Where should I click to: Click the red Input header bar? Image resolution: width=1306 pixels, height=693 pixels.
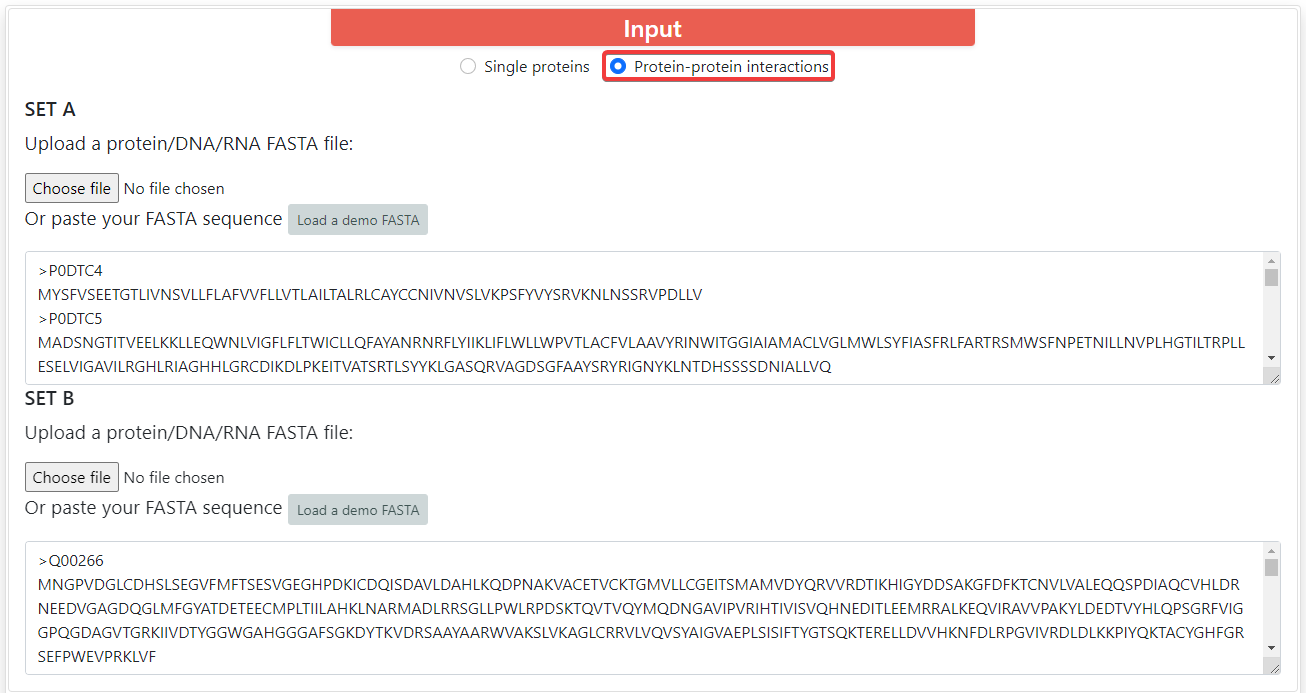[652, 28]
